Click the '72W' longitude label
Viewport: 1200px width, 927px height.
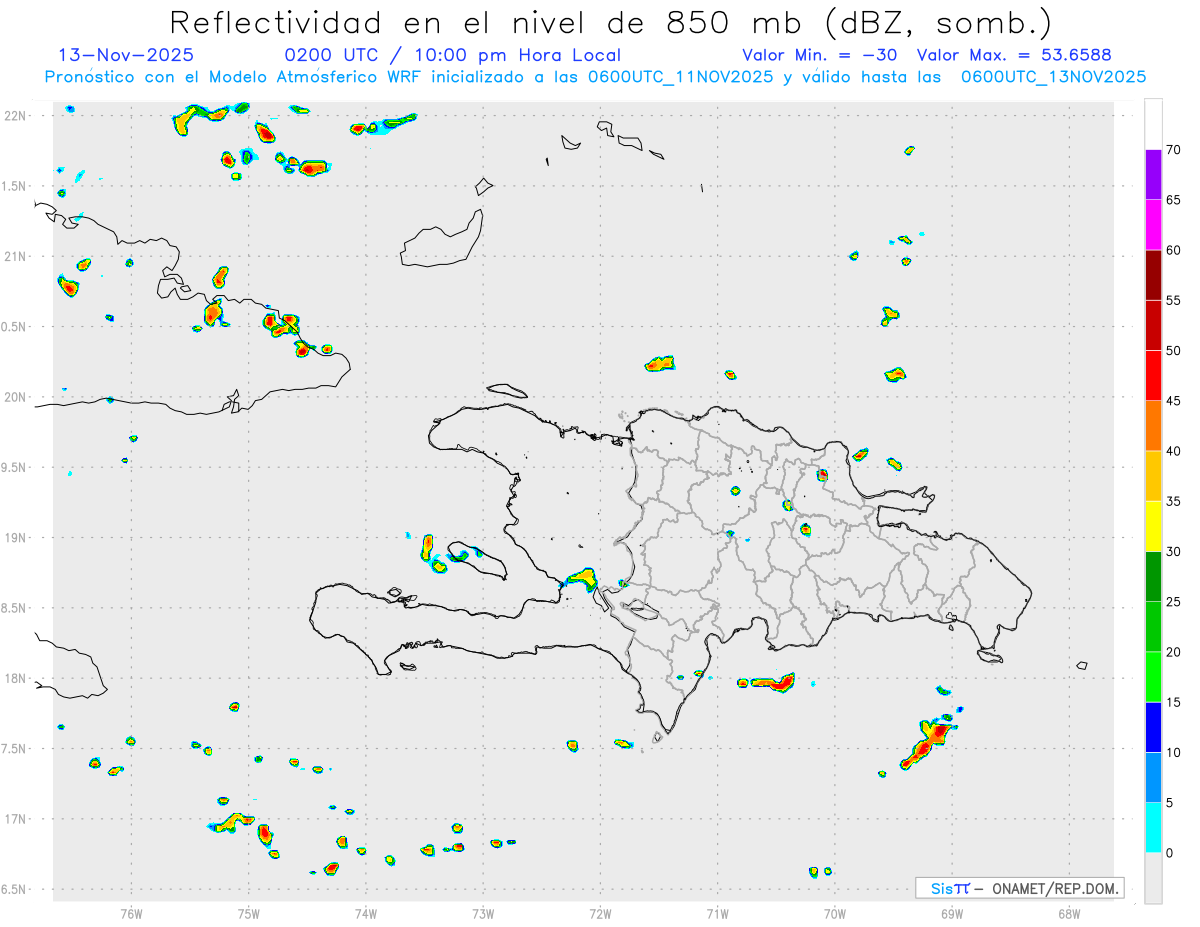click(600, 913)
